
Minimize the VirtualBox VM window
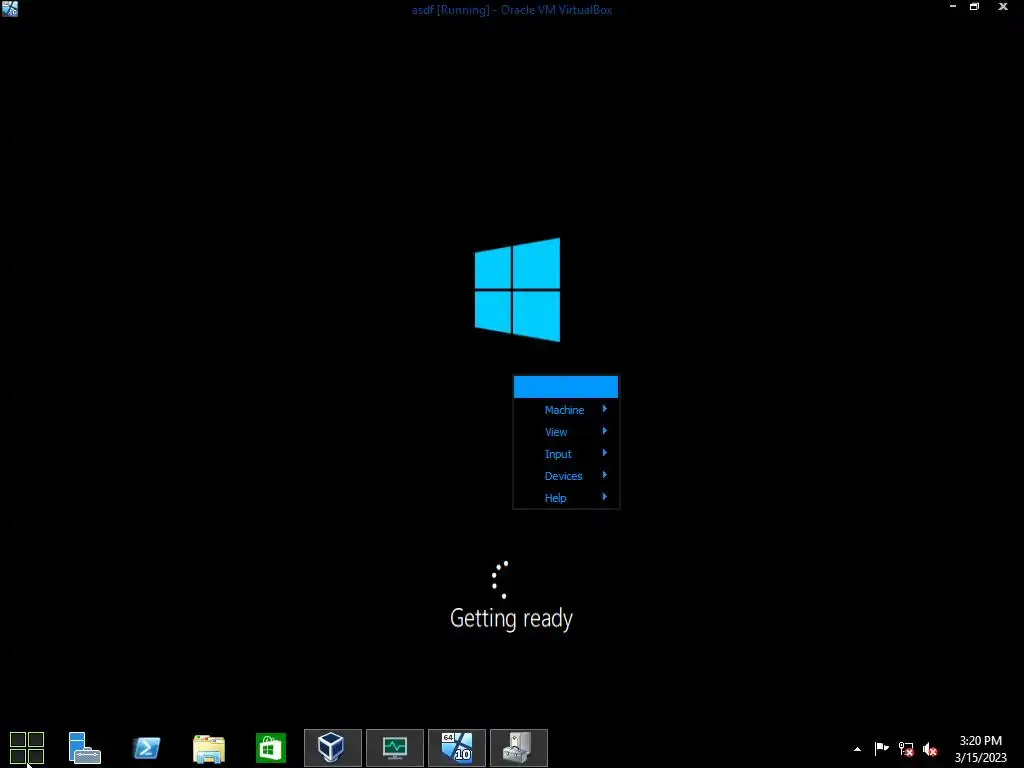pos(952,7)
